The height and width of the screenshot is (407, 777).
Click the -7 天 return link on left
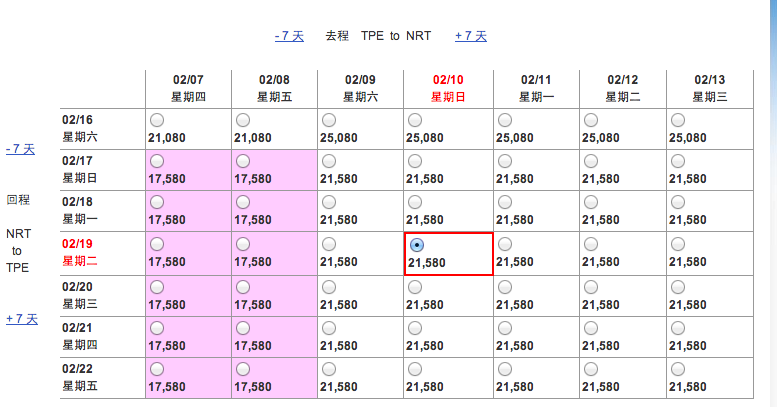[20, 149]
